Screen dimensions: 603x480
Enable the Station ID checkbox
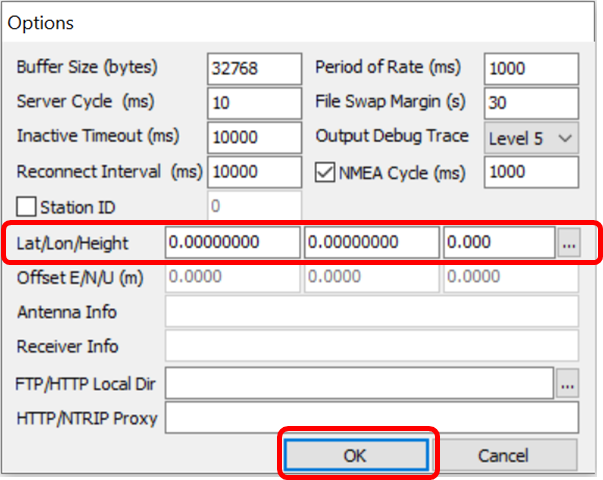[x=27, y=208]
